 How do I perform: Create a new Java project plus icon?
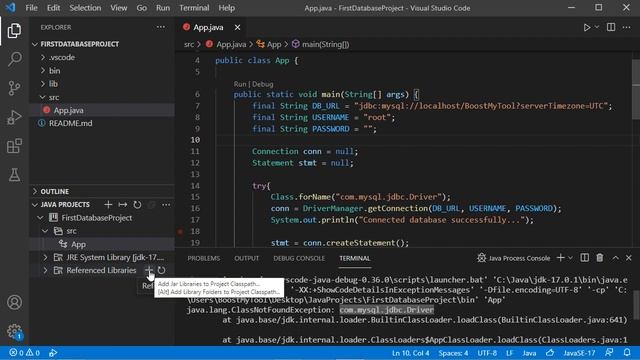point(108,204)
